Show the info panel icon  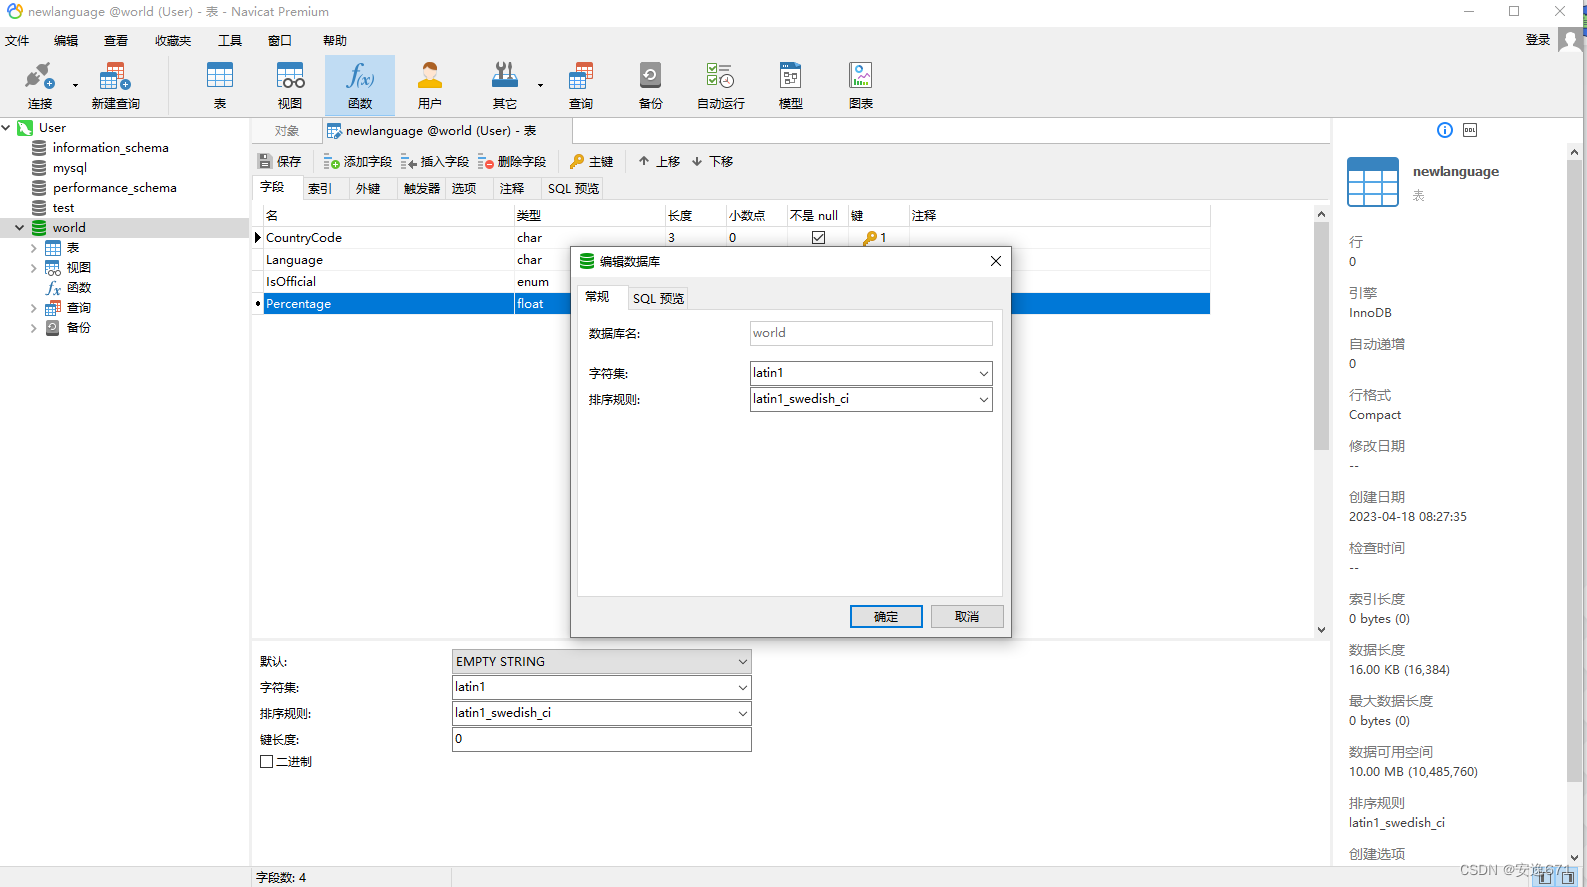tap(1444, 130)
